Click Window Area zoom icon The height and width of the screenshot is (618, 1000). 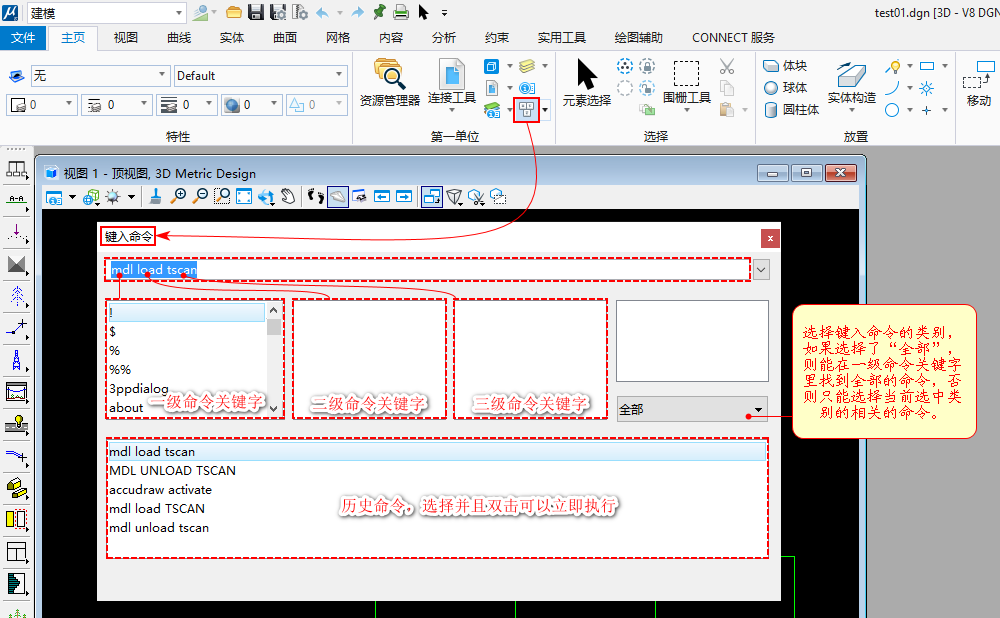pos(221,196)
